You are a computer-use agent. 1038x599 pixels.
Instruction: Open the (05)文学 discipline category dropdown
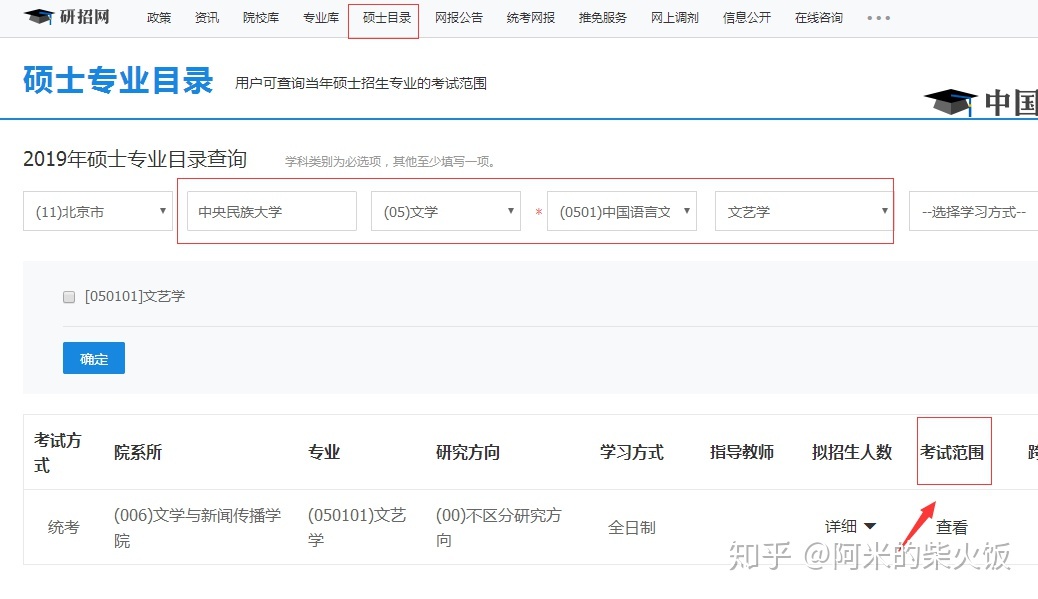(446, 212)
